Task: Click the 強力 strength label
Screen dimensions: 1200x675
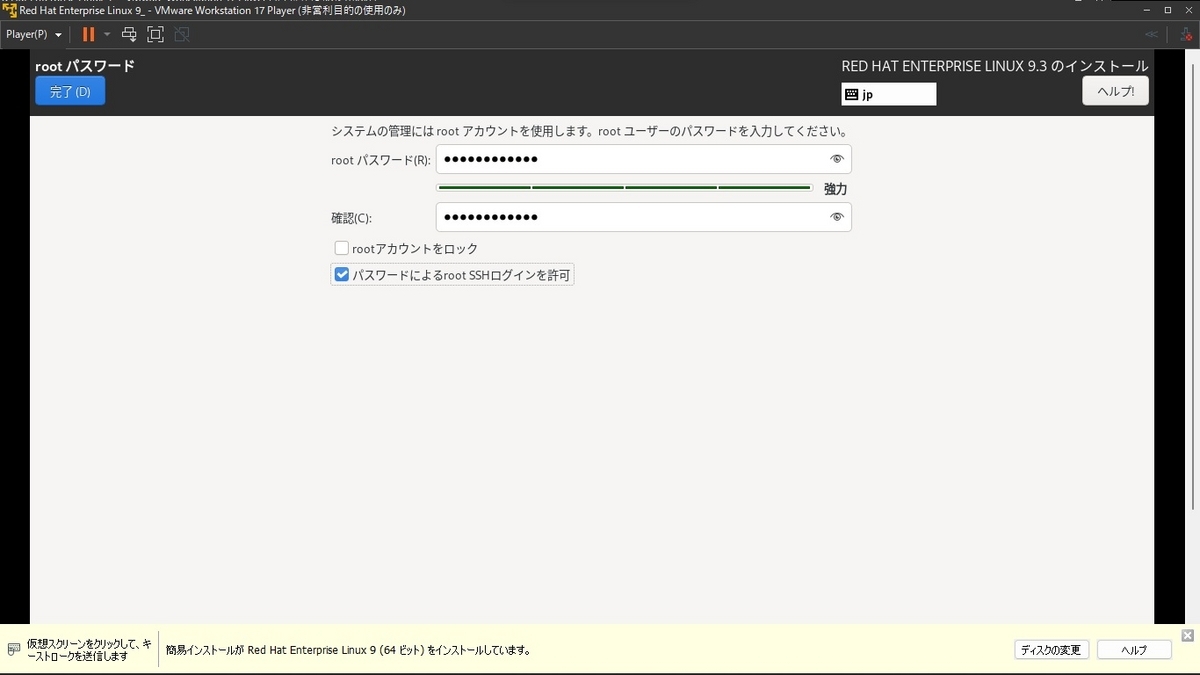Action: [x=835, y=189]
